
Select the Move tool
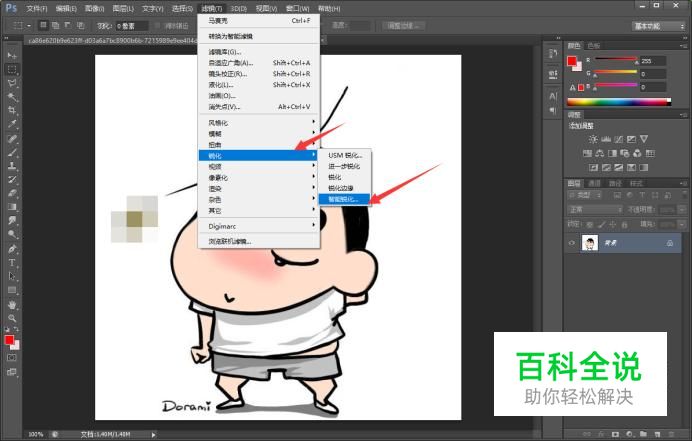click(12, 56)
